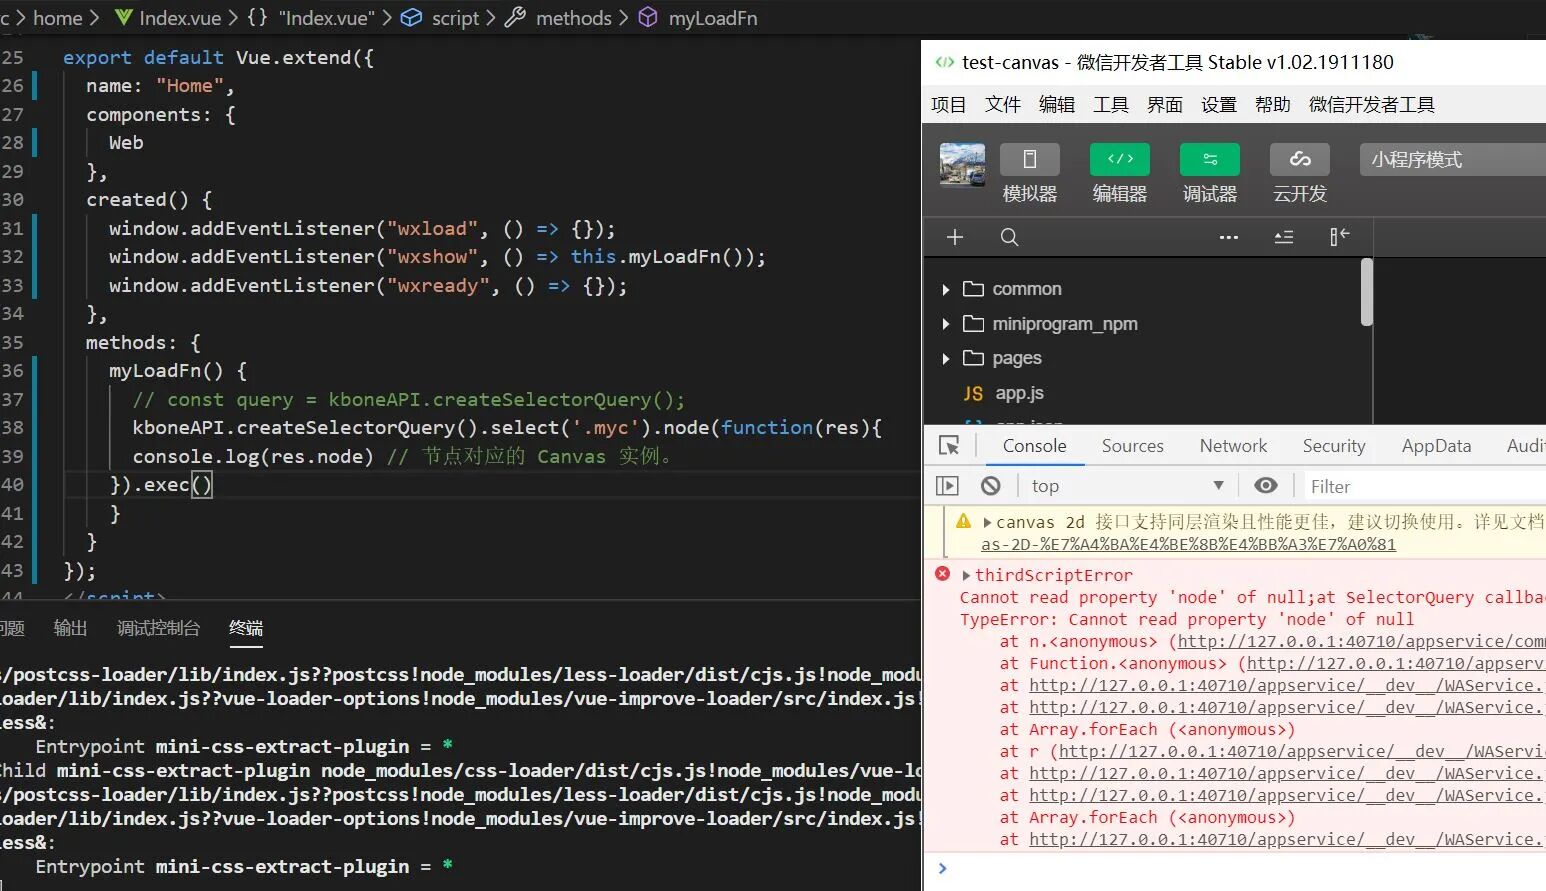Click the r stack trace link
This screenshot has width=1546, height=891.
click(x=1302, y=752)
